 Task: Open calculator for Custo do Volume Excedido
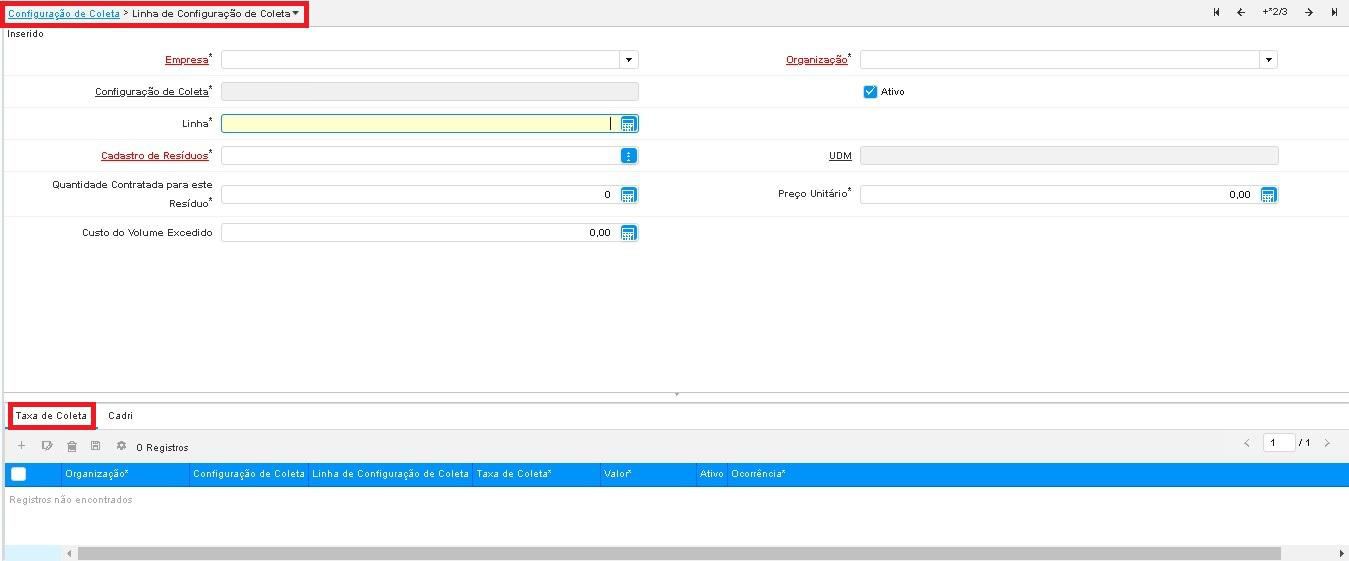click(x=628, y=233)
